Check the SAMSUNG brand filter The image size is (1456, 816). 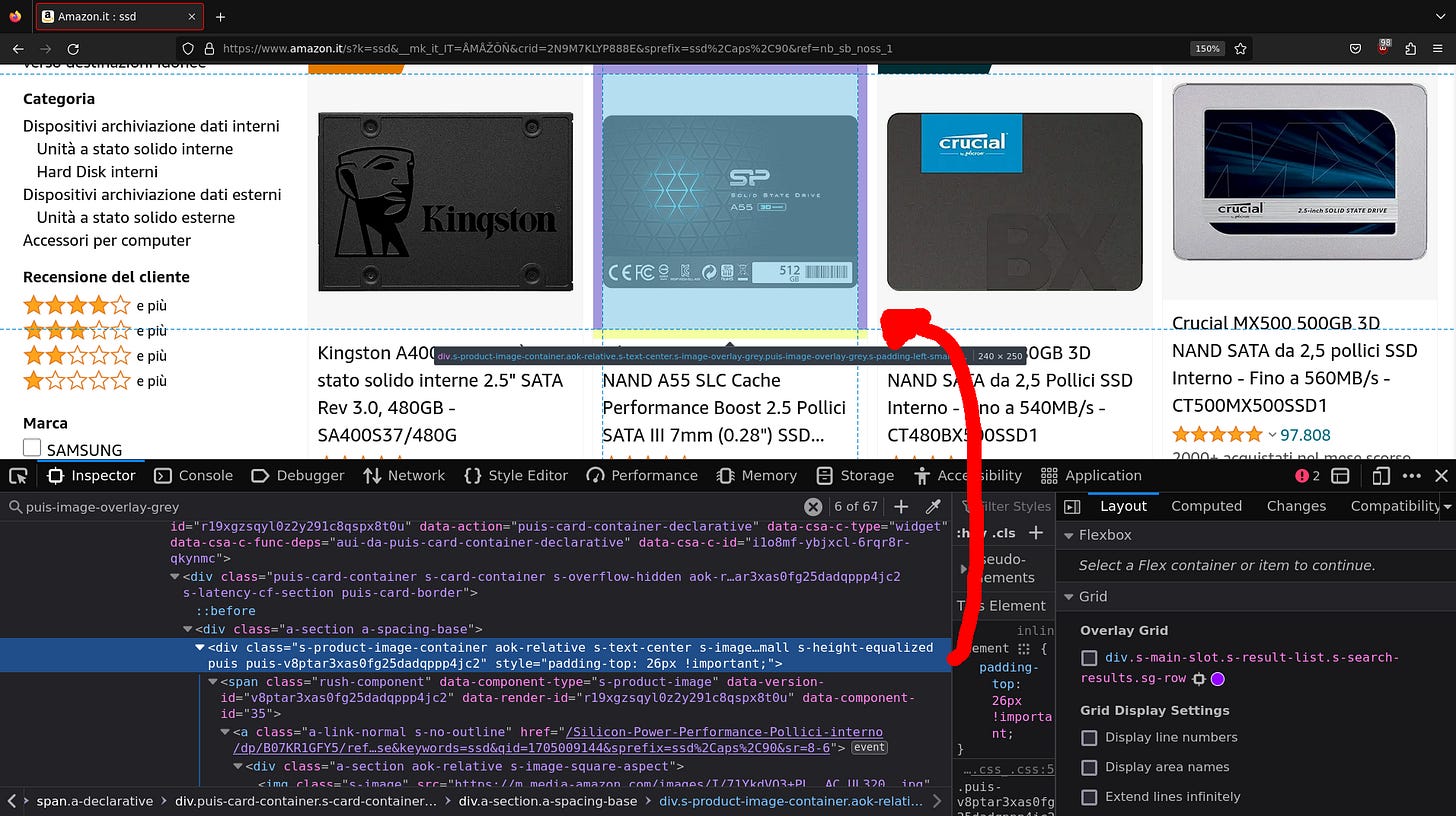click(x=31, y=449)
